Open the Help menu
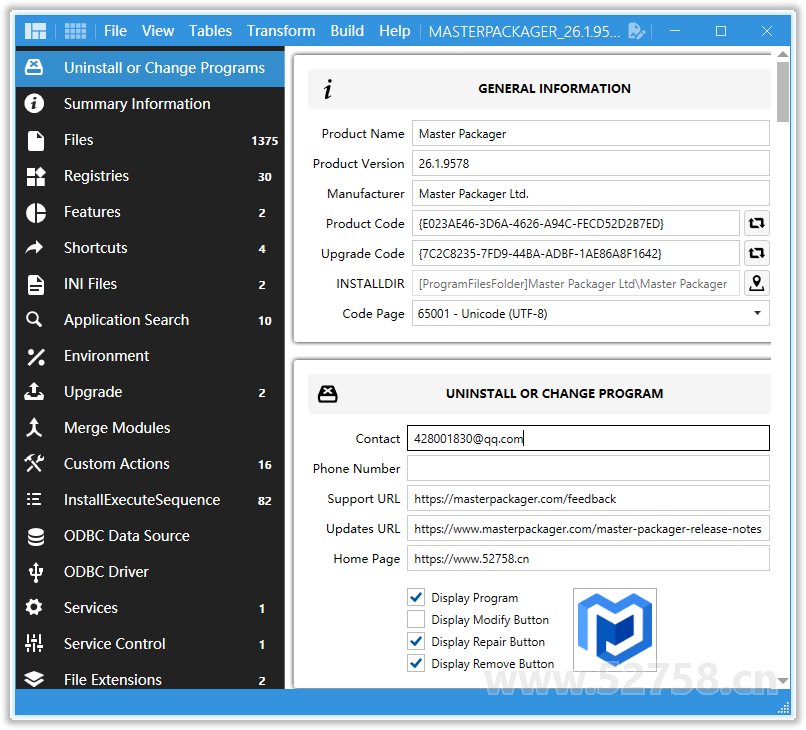The image size is (806, 730). point(395,31)
